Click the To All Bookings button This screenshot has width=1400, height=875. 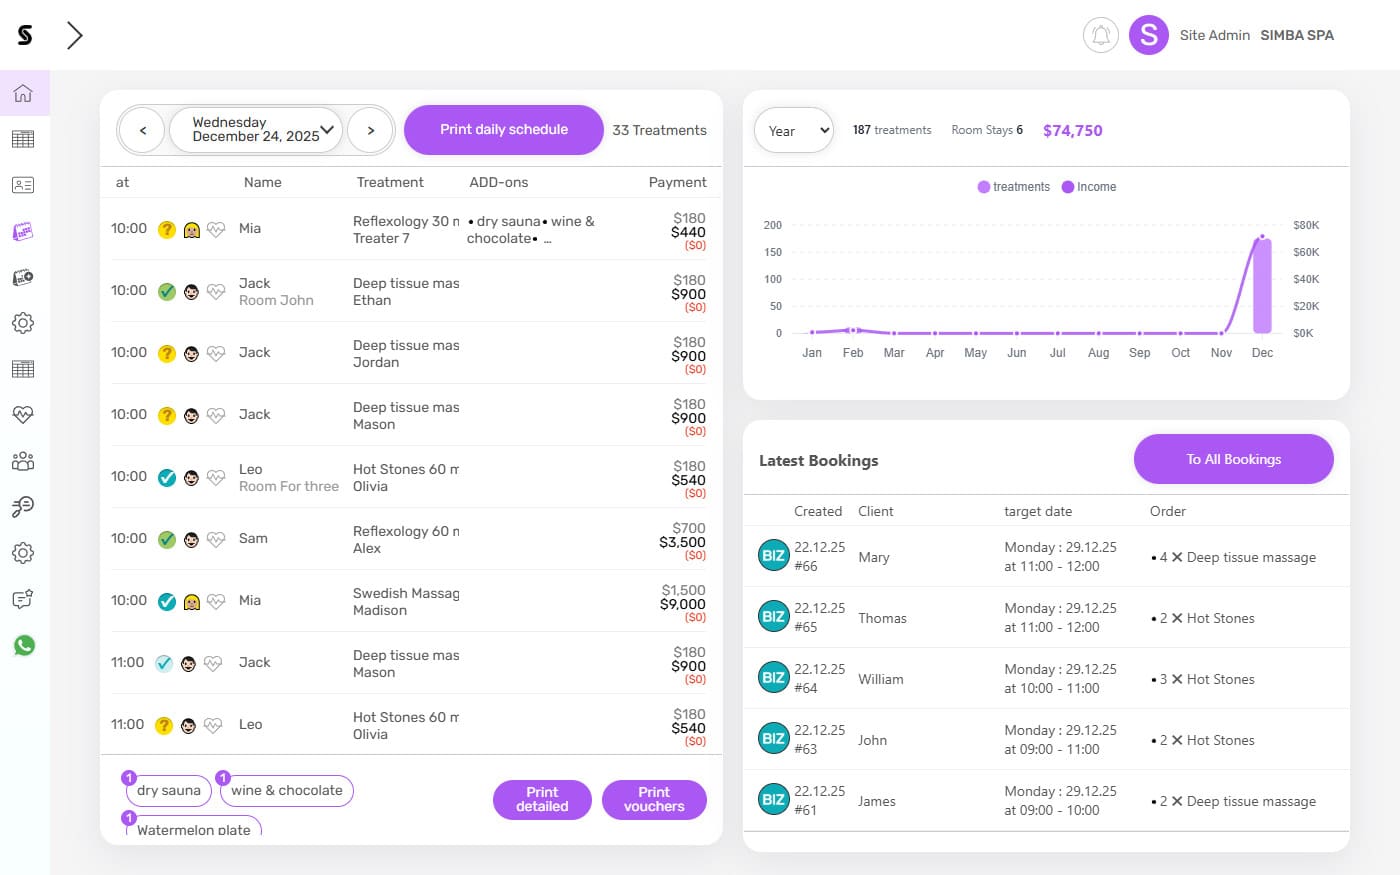tap(1233, 459)
